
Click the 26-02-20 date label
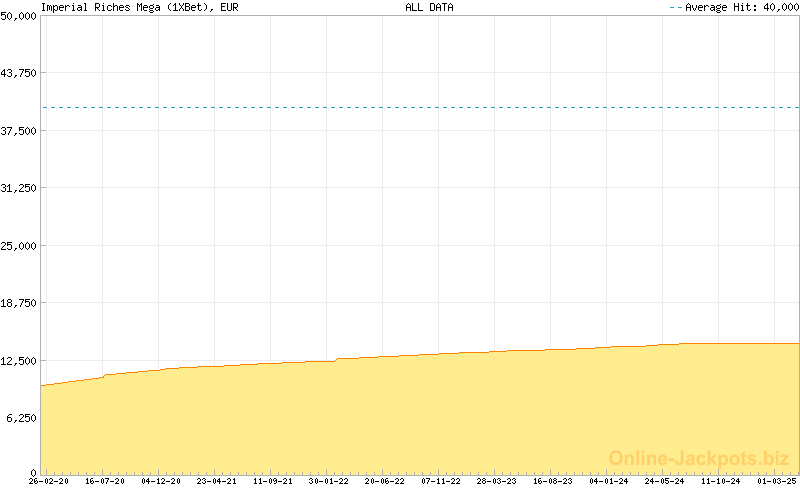point(49,481)
